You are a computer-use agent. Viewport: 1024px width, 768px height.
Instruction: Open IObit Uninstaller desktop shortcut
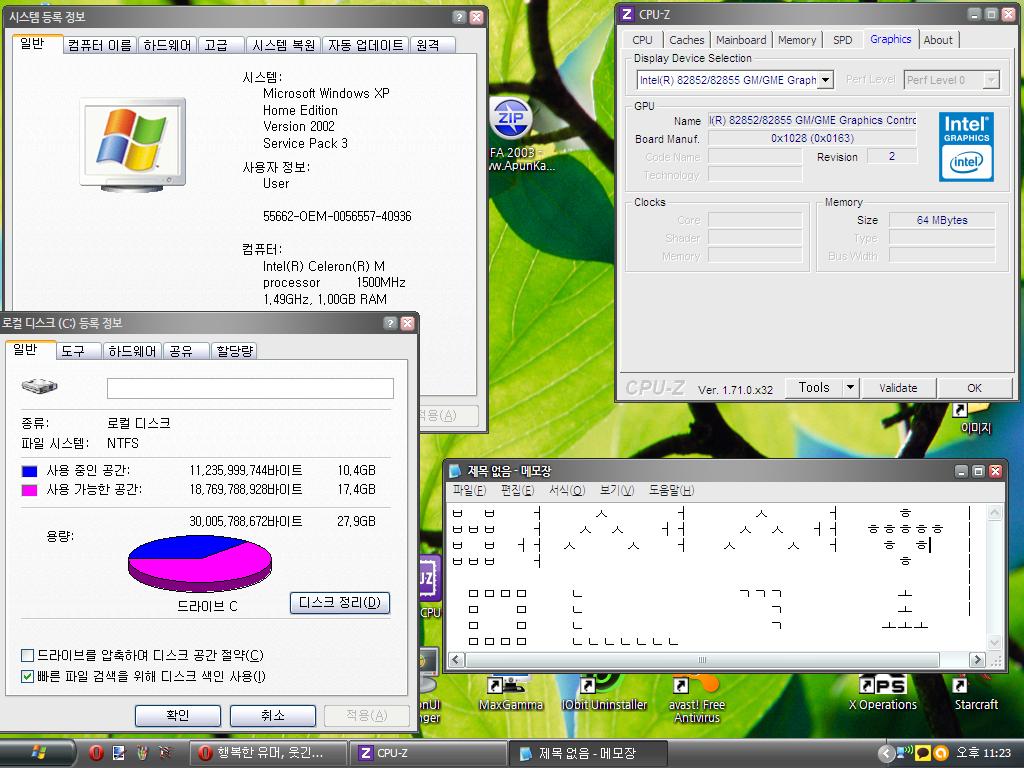(x=604, y=694)
